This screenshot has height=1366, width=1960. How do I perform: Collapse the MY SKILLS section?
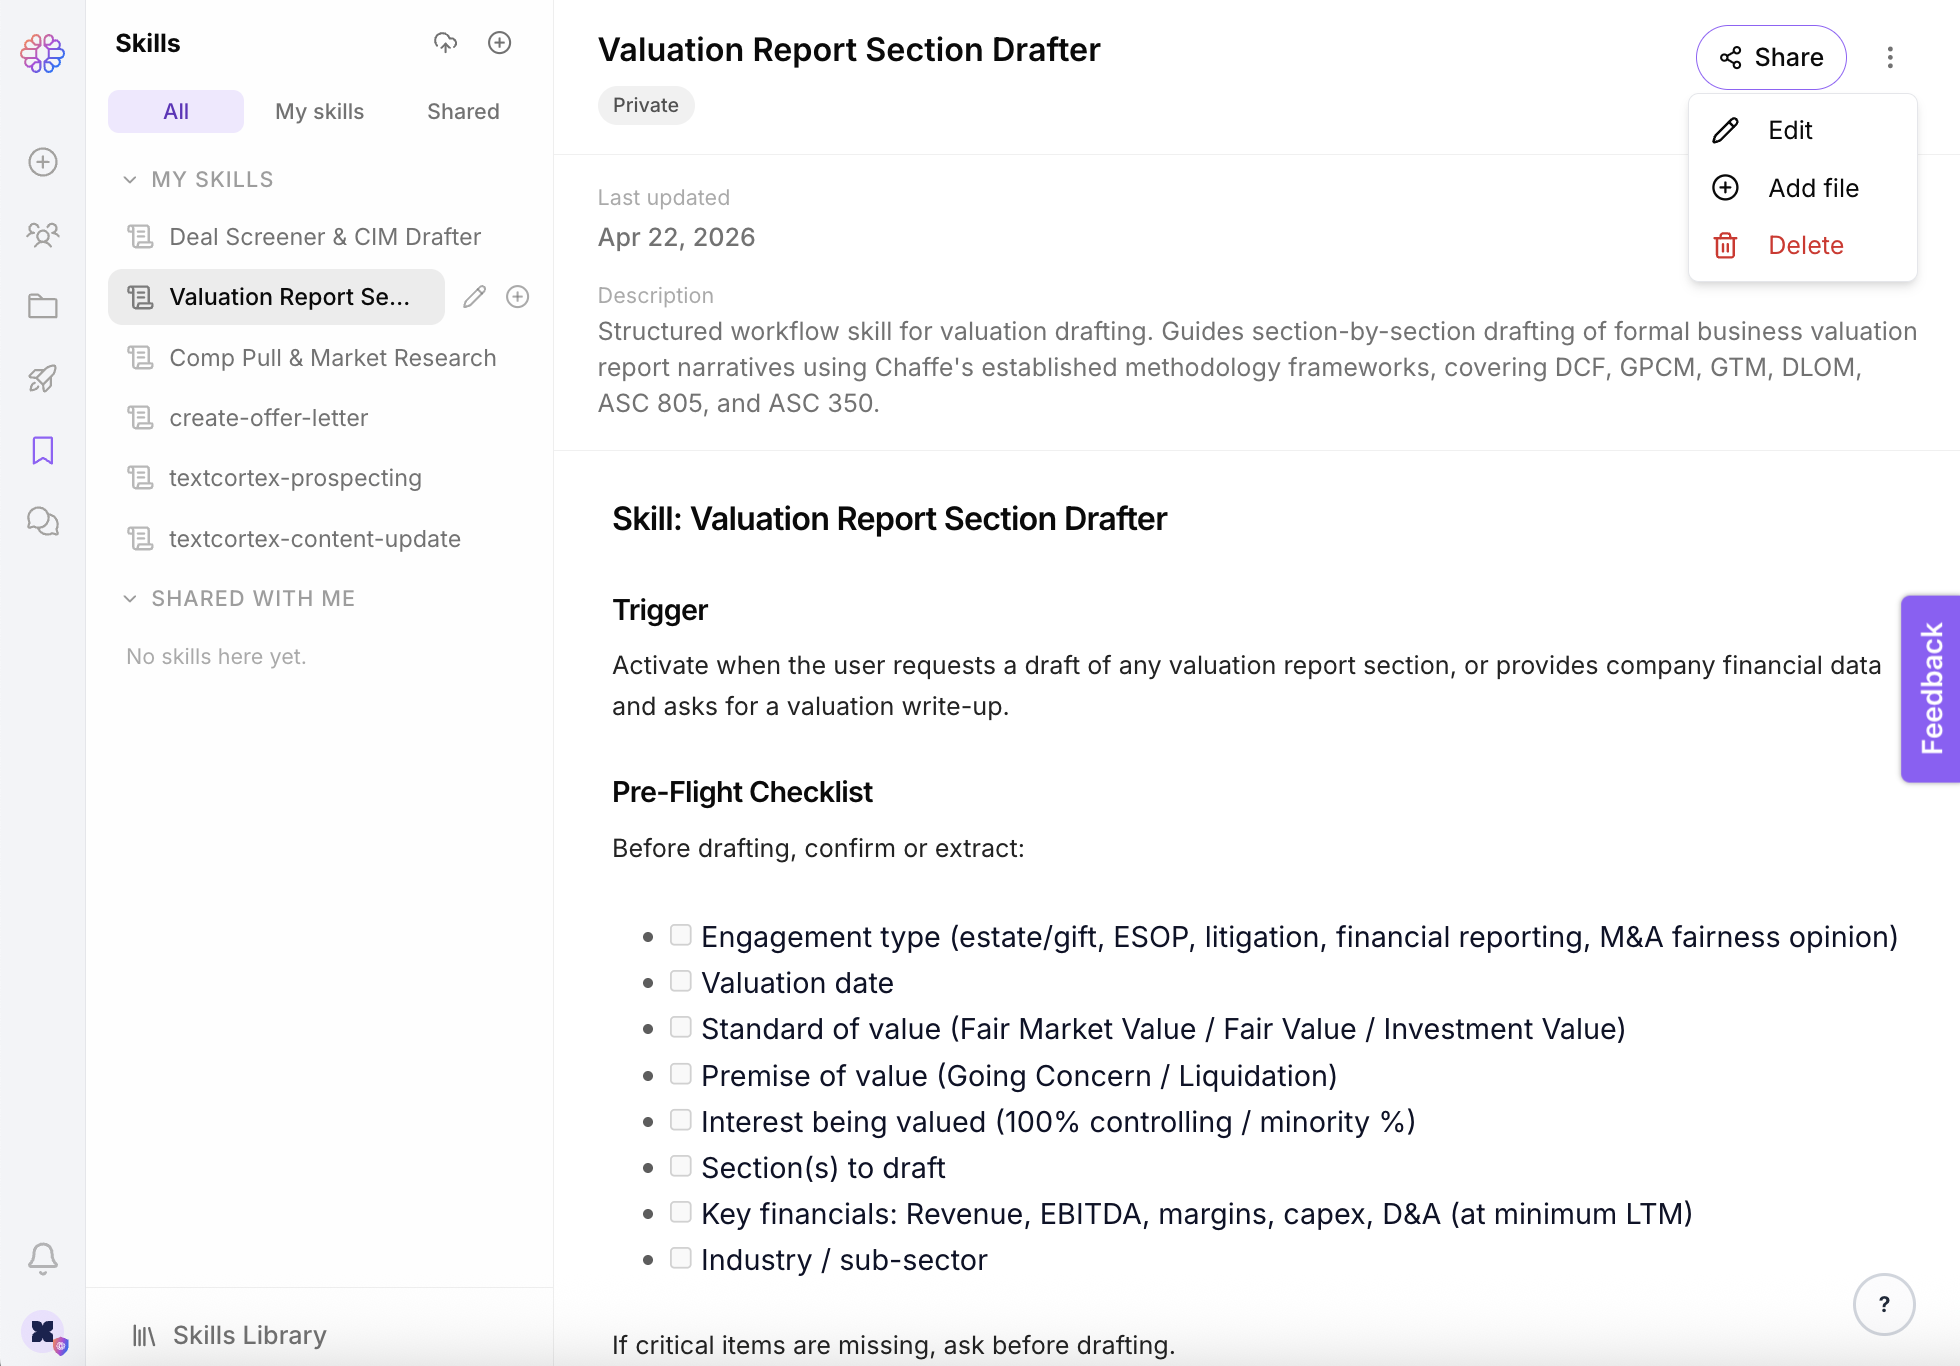[x=130, y=180]
